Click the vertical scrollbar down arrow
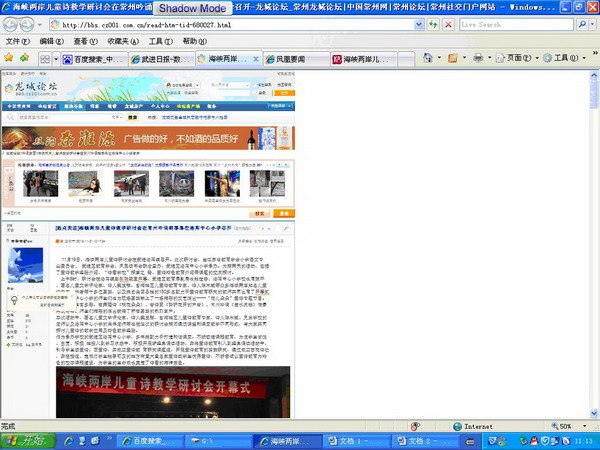Viewport: 600px width, 450px height. pos(594,413)
